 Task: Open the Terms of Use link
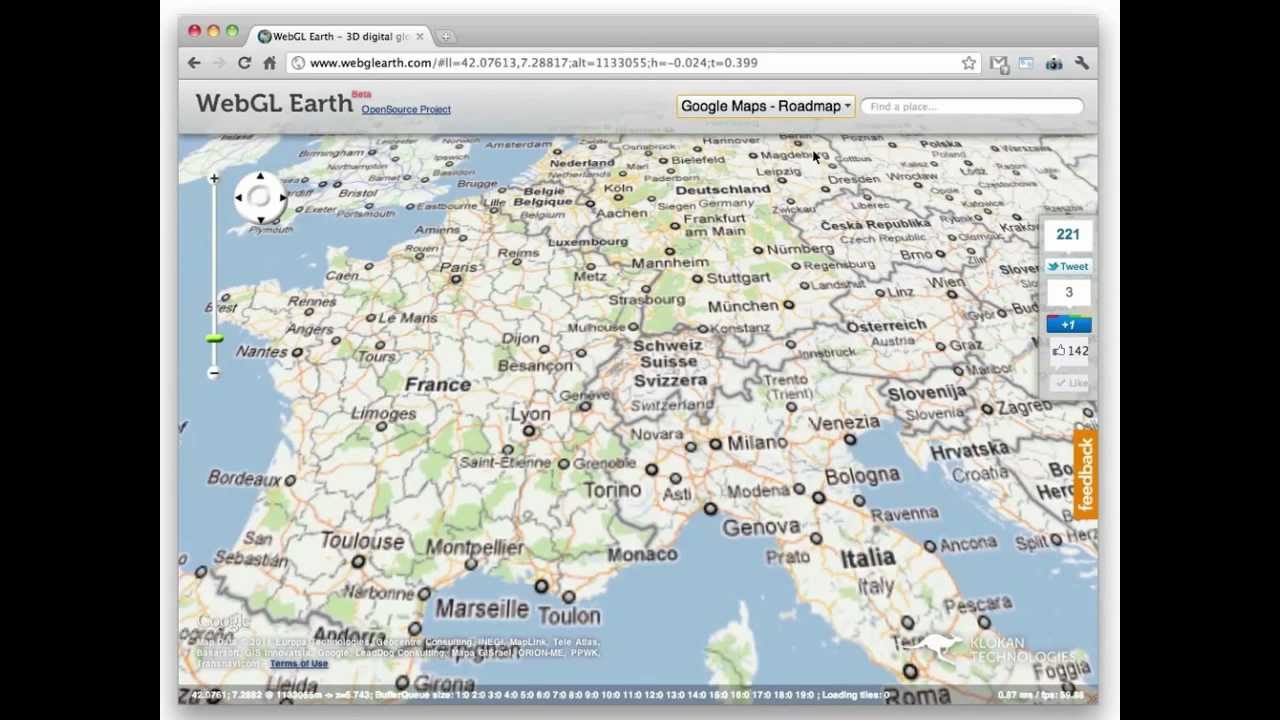coord(298,664)
